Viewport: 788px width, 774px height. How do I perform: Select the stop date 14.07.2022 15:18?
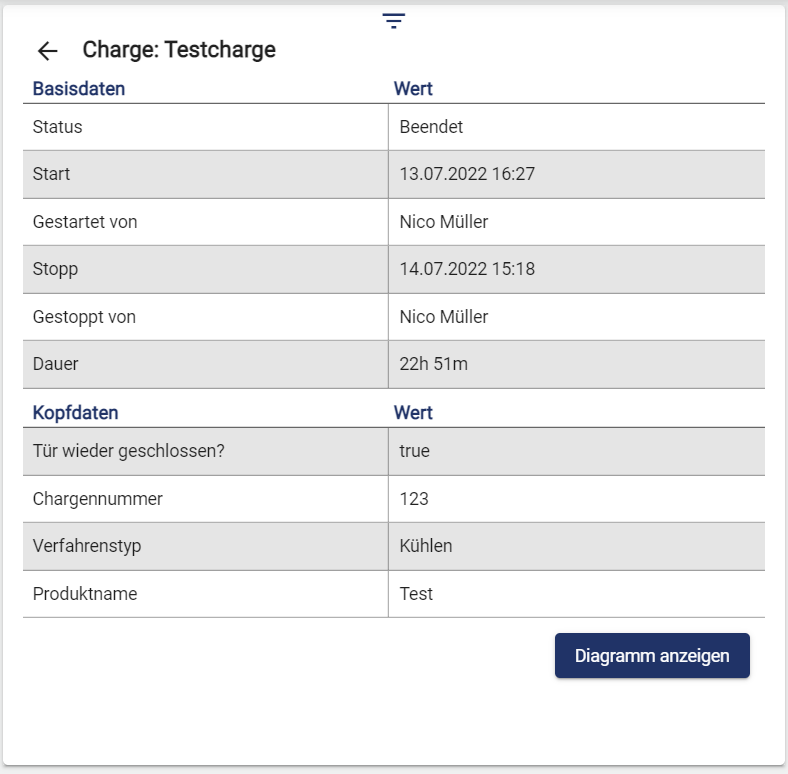click(x=467, y=269)
